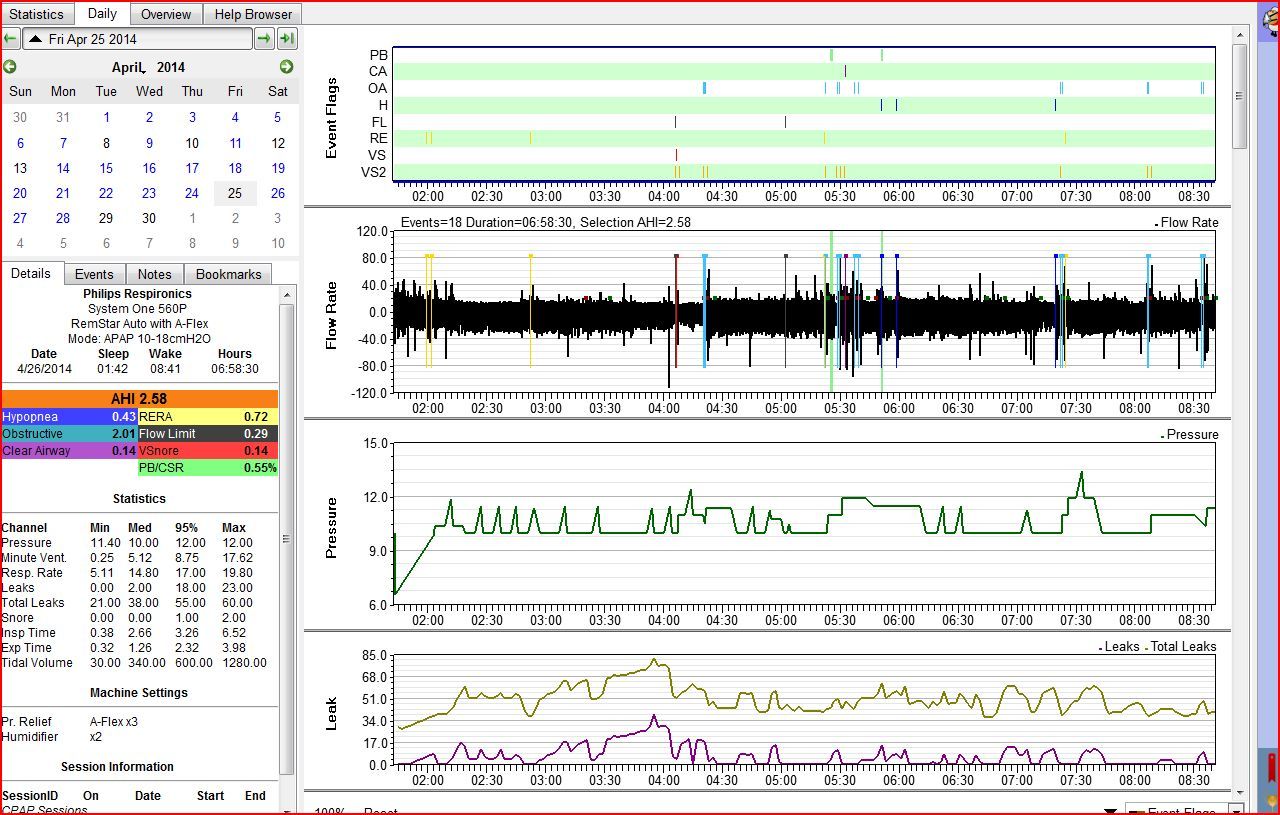The width and height of the screenshot is (1280, 815).
Task: Open the Bookmarks tab
Action: pos(229,274)
